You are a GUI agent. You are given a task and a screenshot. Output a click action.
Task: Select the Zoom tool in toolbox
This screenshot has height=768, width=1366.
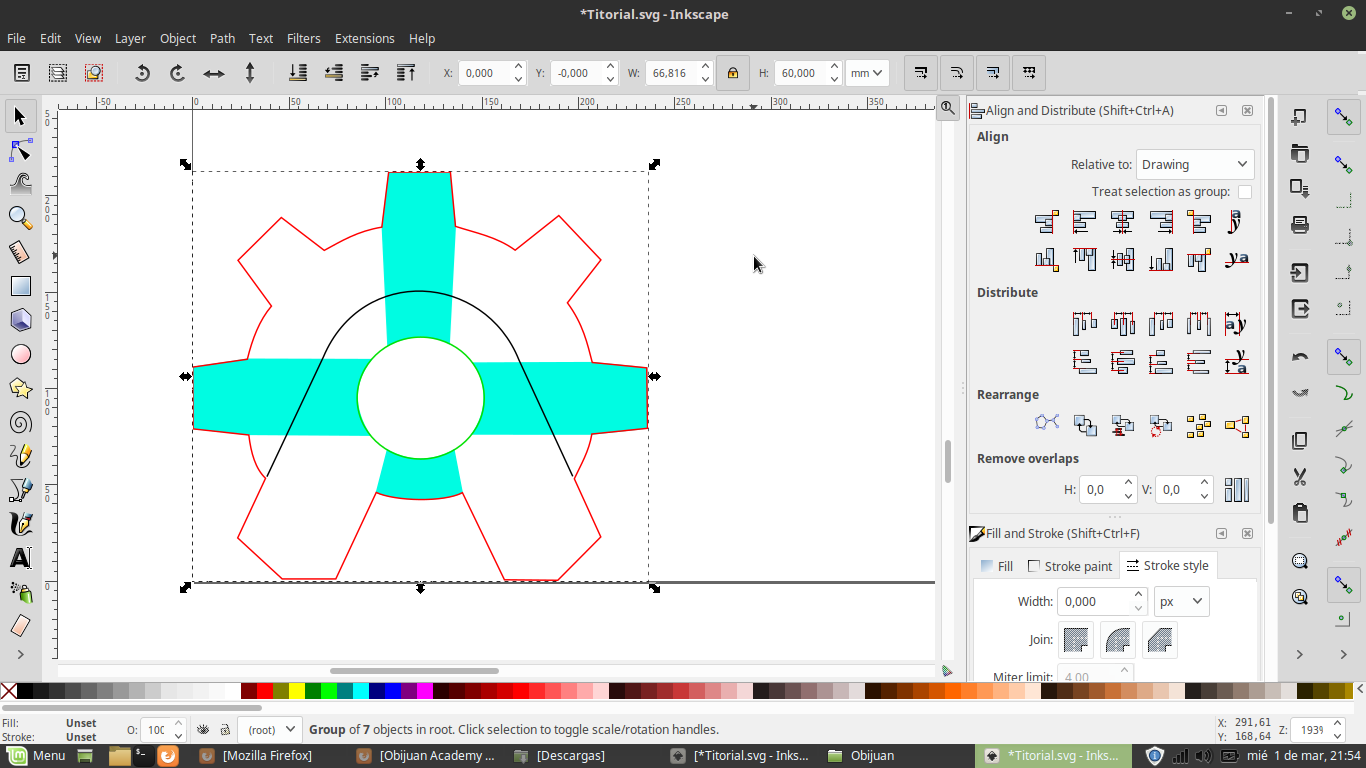(20, 218)
